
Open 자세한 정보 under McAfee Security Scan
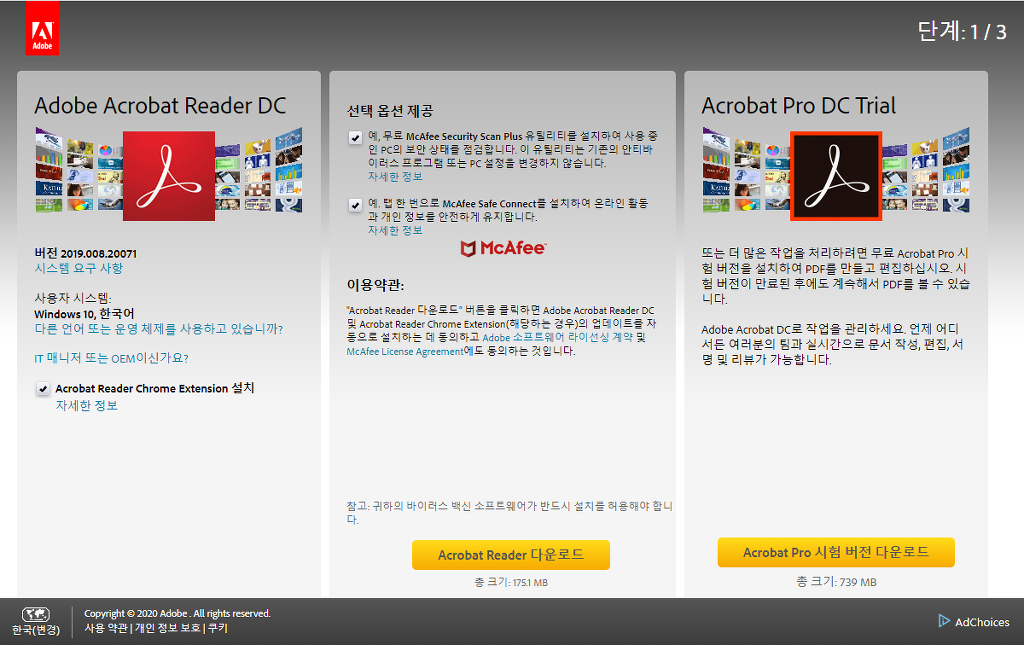pyautogui.click(x=395, y=177)
